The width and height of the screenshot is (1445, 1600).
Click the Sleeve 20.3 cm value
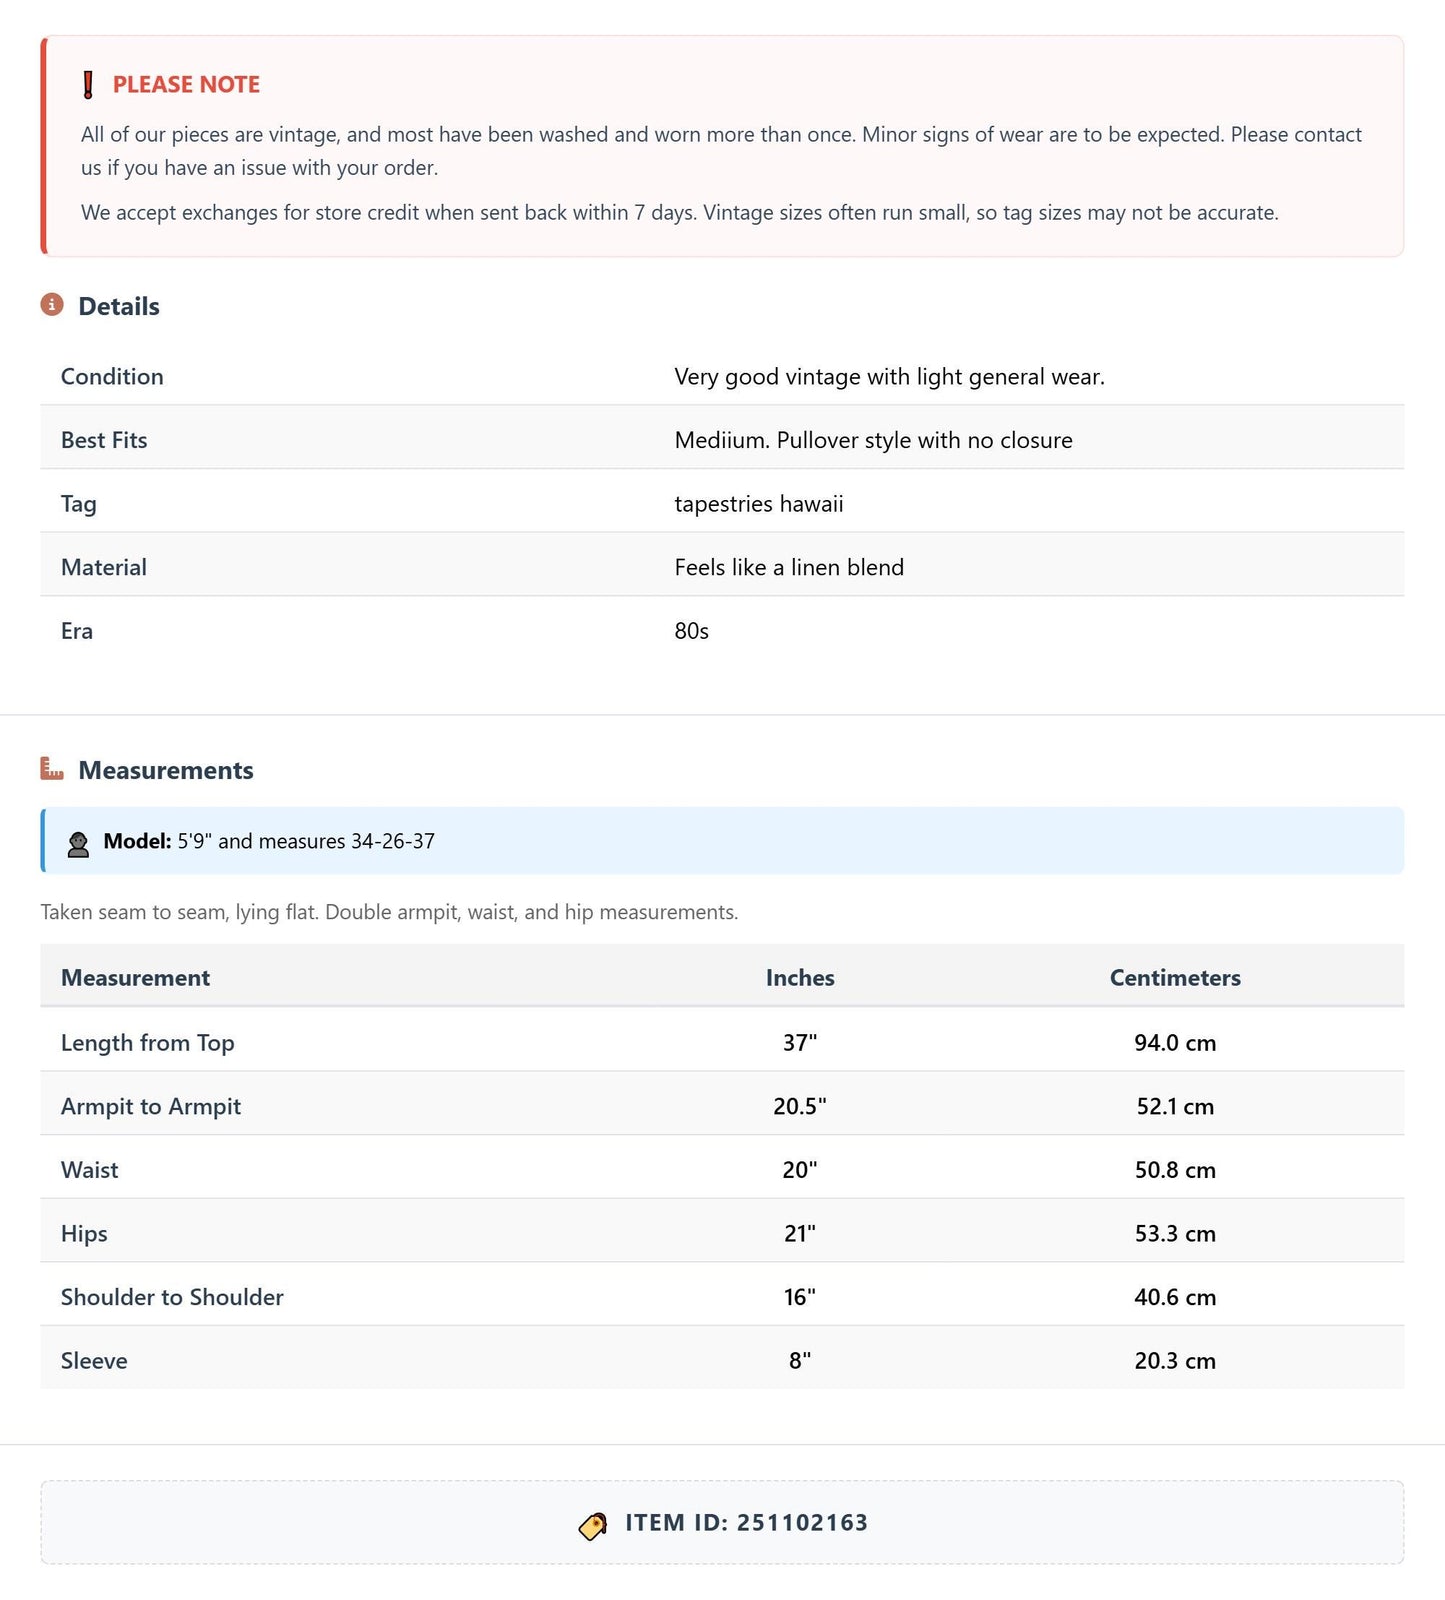(1175, 1361)
